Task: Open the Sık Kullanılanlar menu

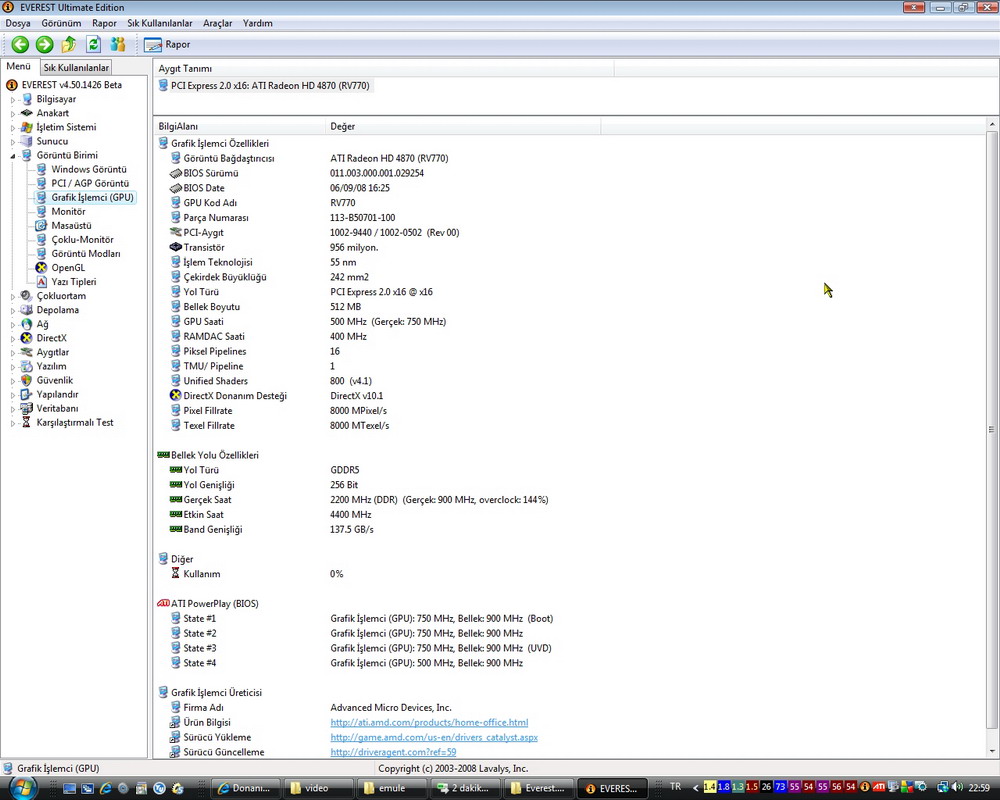Action: [159, 23]
